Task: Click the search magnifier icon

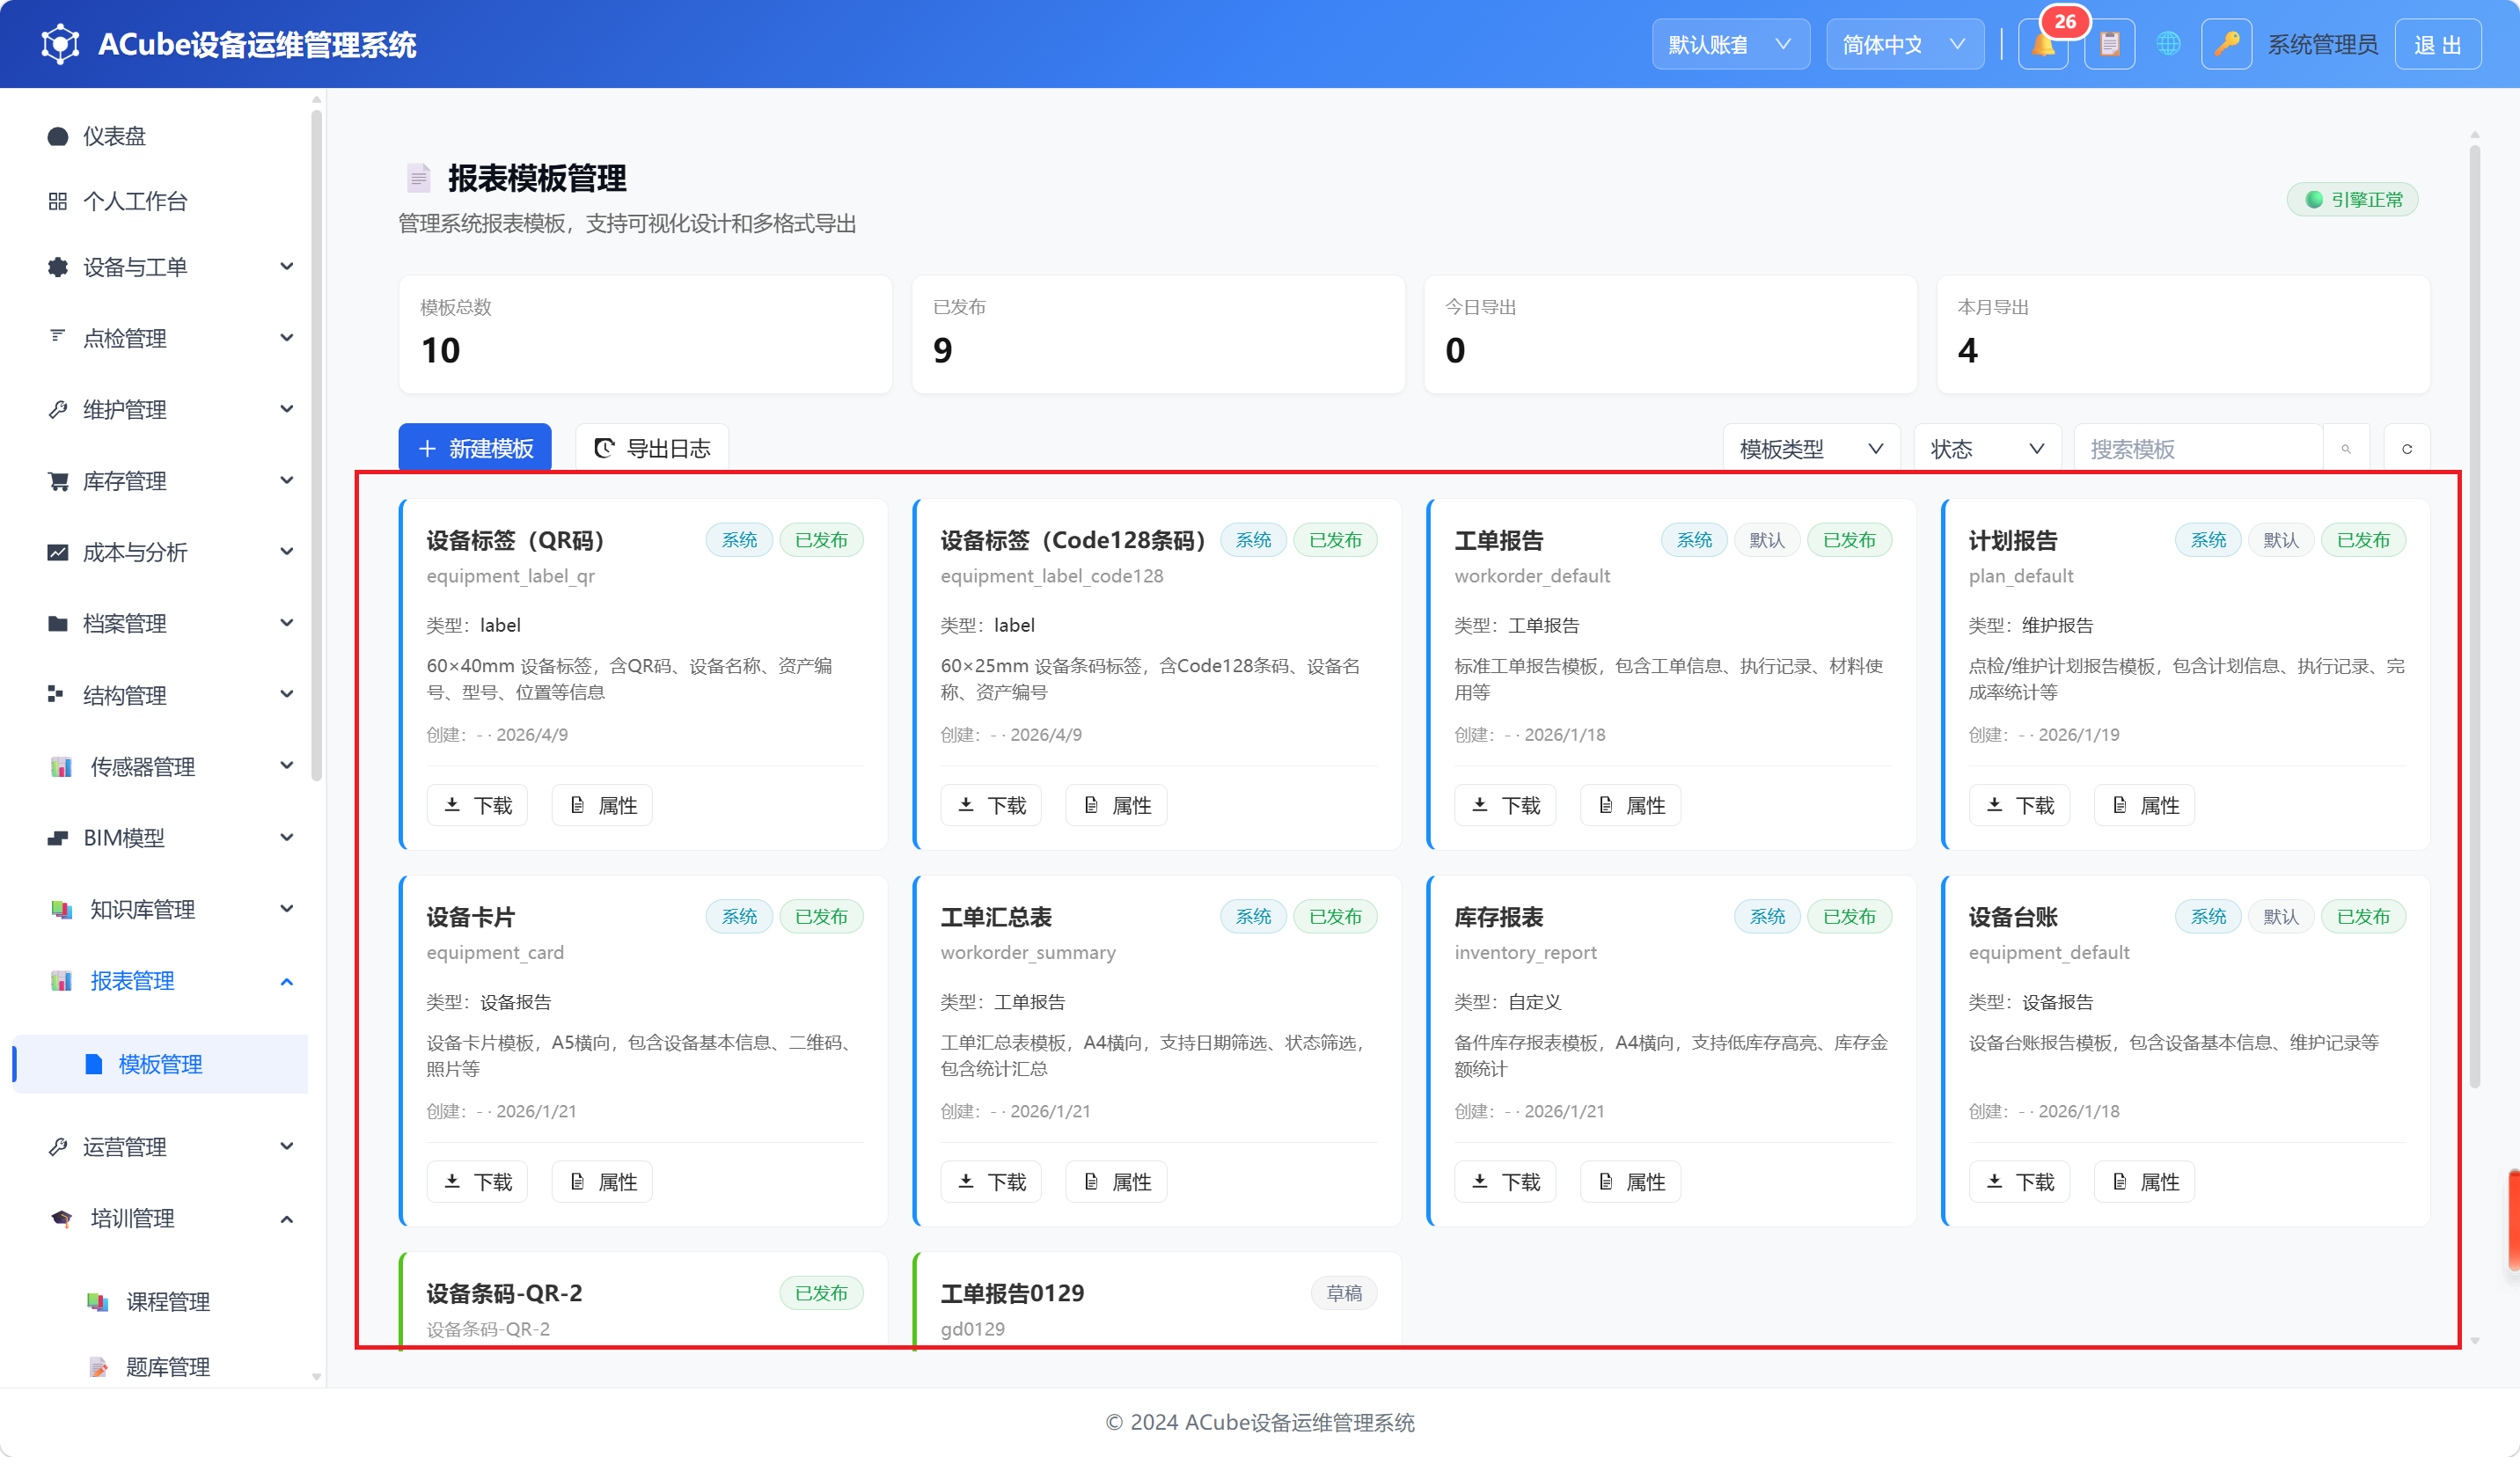Action: (x=2345, y=449)
